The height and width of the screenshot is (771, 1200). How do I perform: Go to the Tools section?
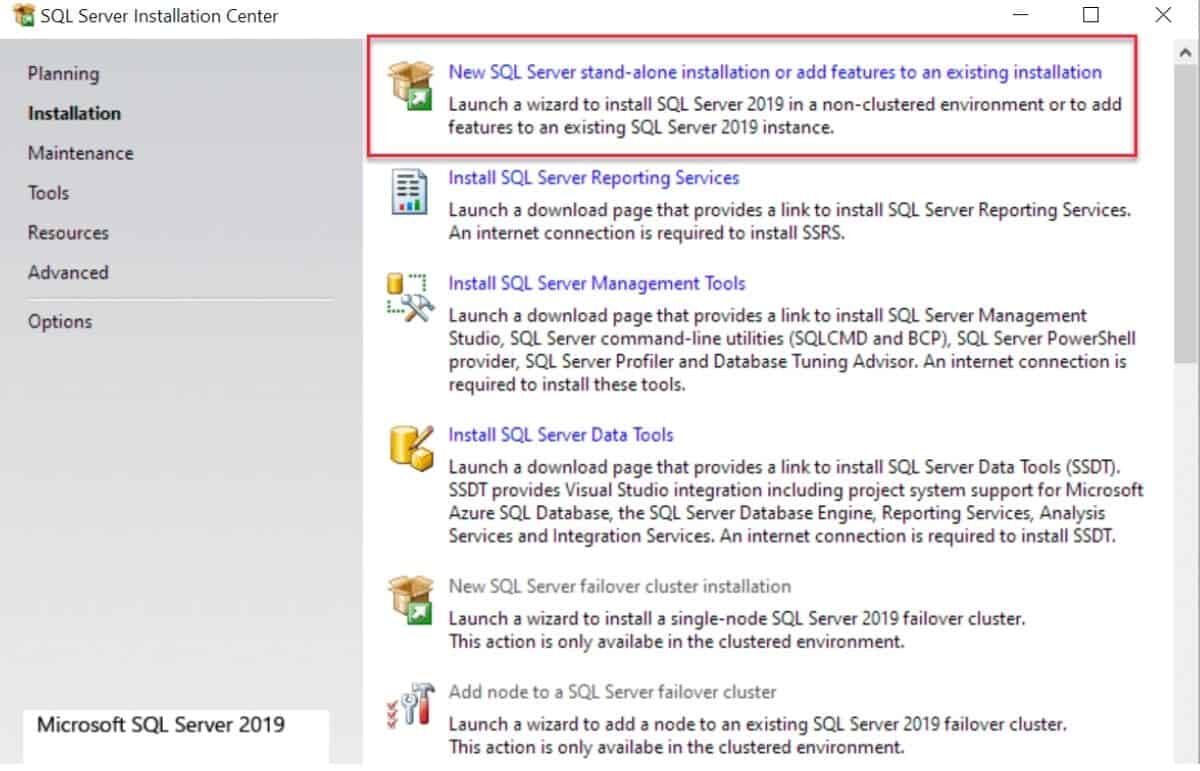pos(48,193)
